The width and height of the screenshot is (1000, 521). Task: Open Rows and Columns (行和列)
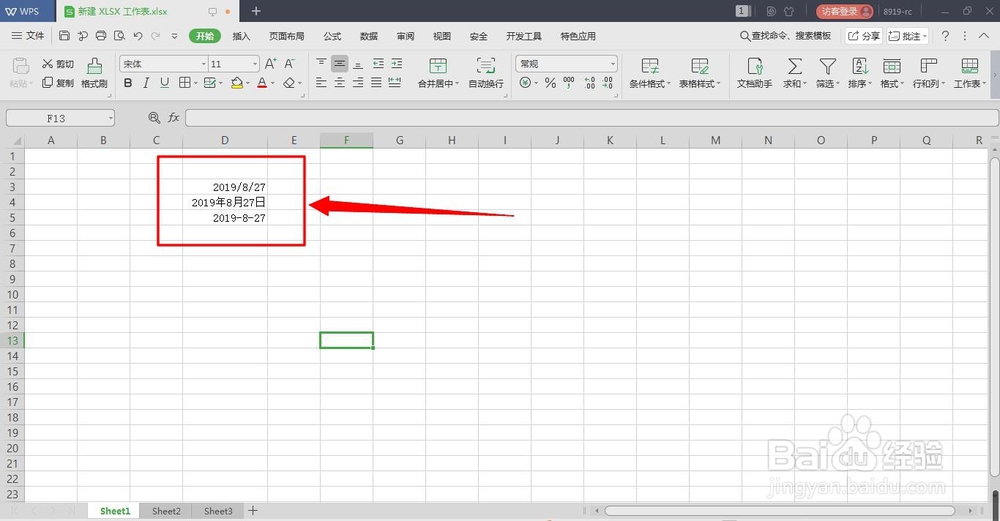tap(929, 73)
